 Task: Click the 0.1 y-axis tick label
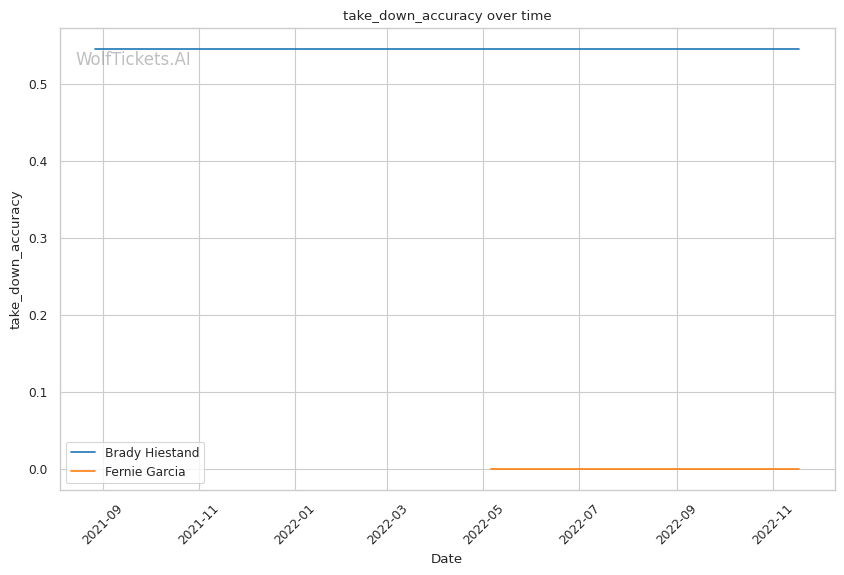[x=41, y=393]
